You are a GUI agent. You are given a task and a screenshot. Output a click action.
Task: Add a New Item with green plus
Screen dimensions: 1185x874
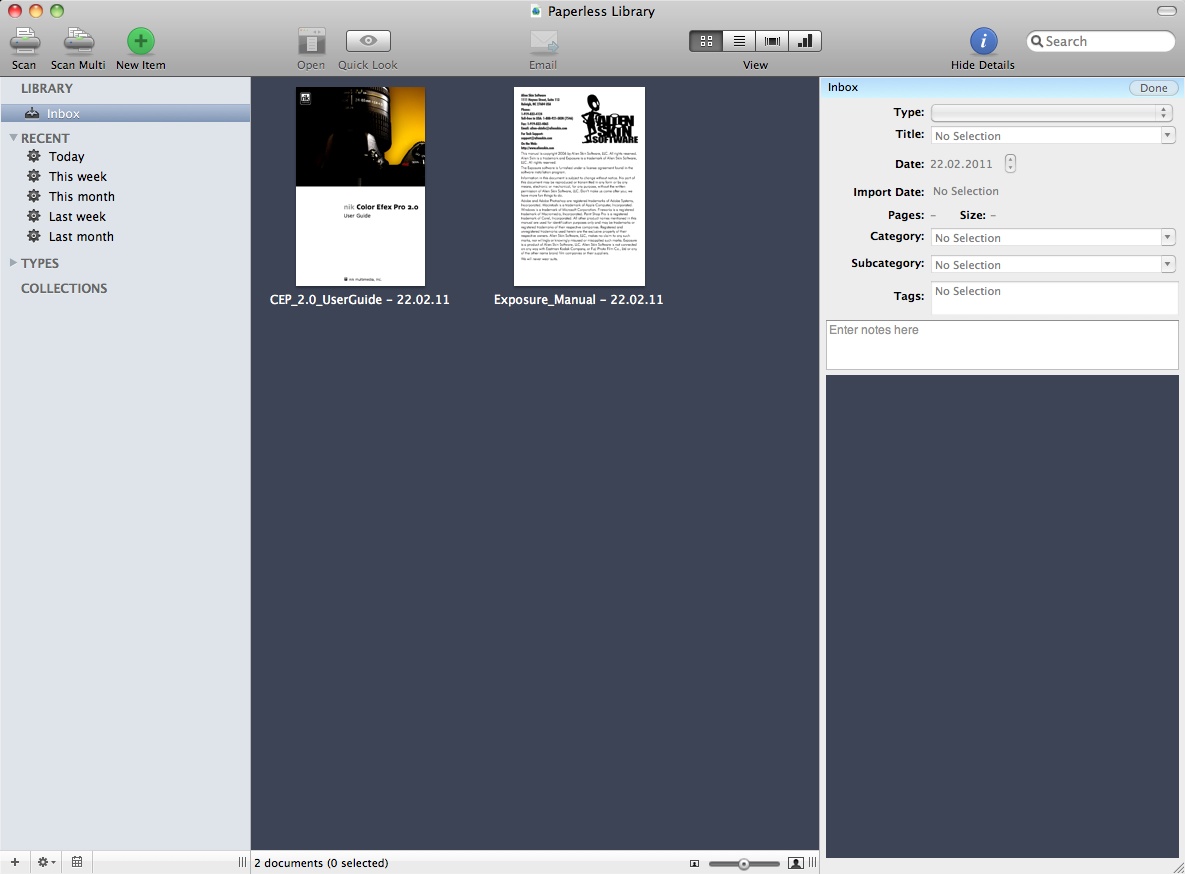(141, 41)
